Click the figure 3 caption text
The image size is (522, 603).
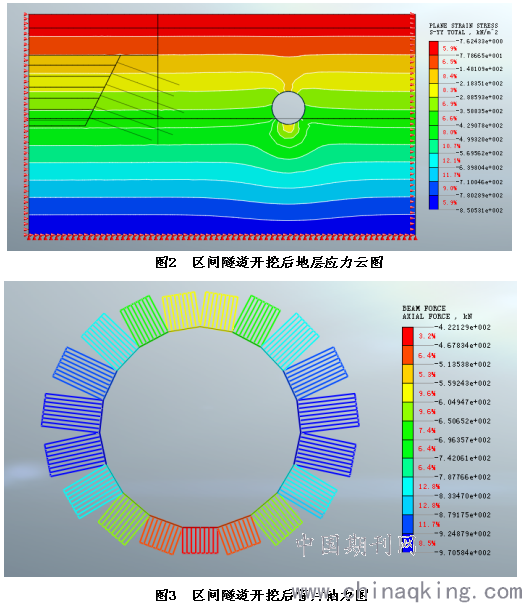(262, 595)
